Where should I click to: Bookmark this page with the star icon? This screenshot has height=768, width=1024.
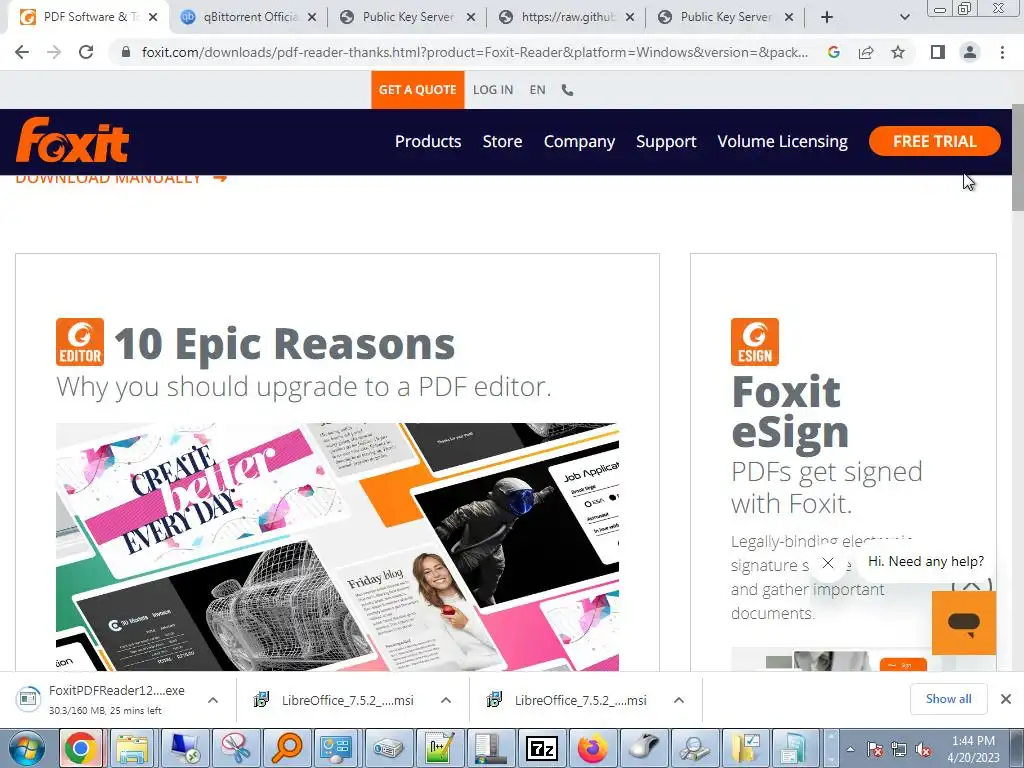coord(898,52)
